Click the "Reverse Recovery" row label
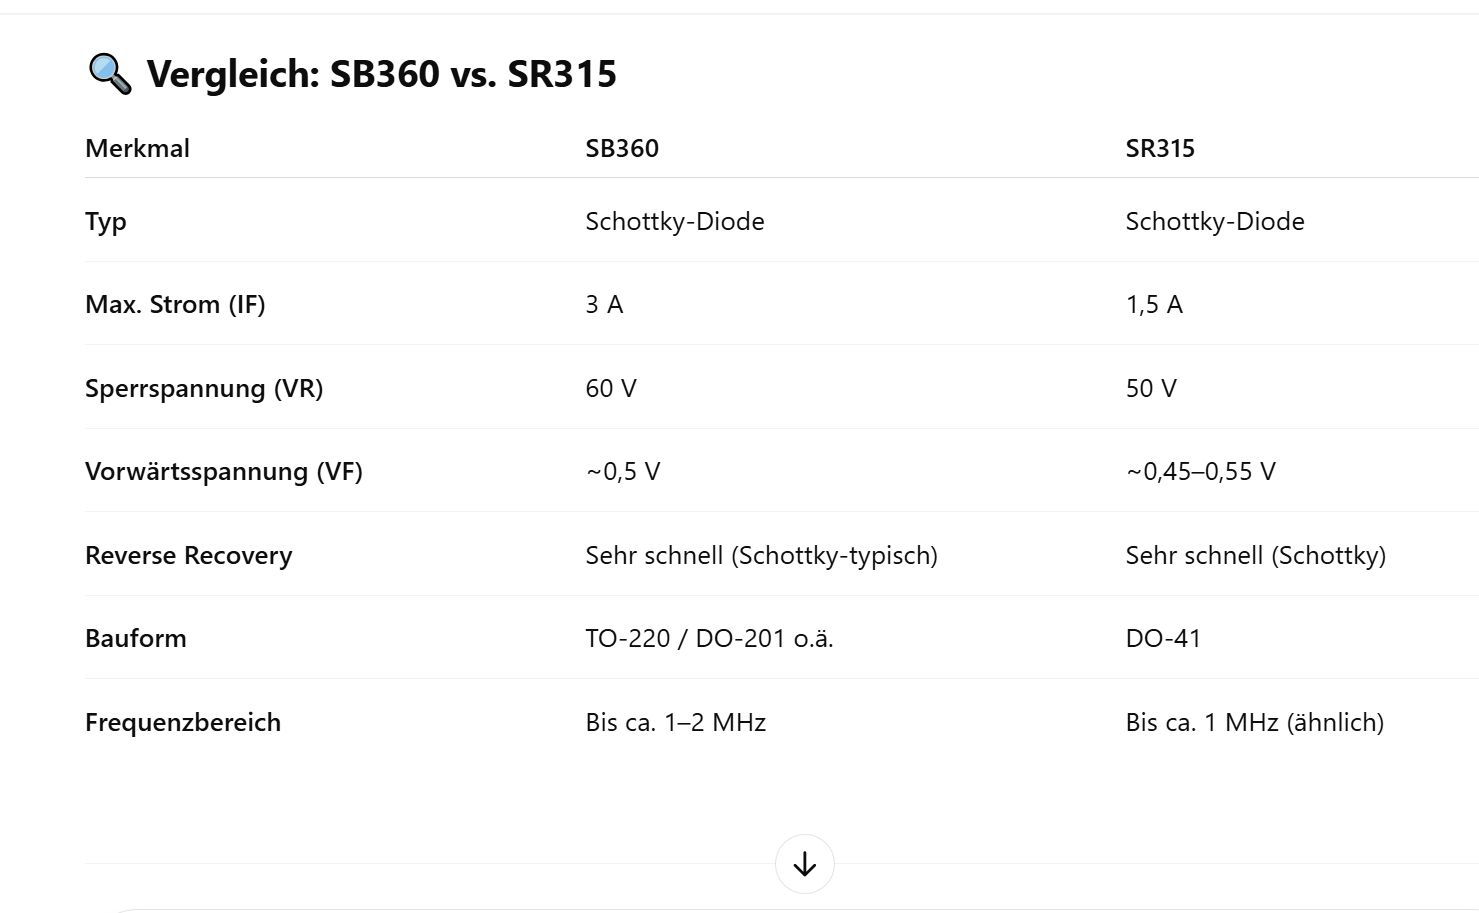 189,556
